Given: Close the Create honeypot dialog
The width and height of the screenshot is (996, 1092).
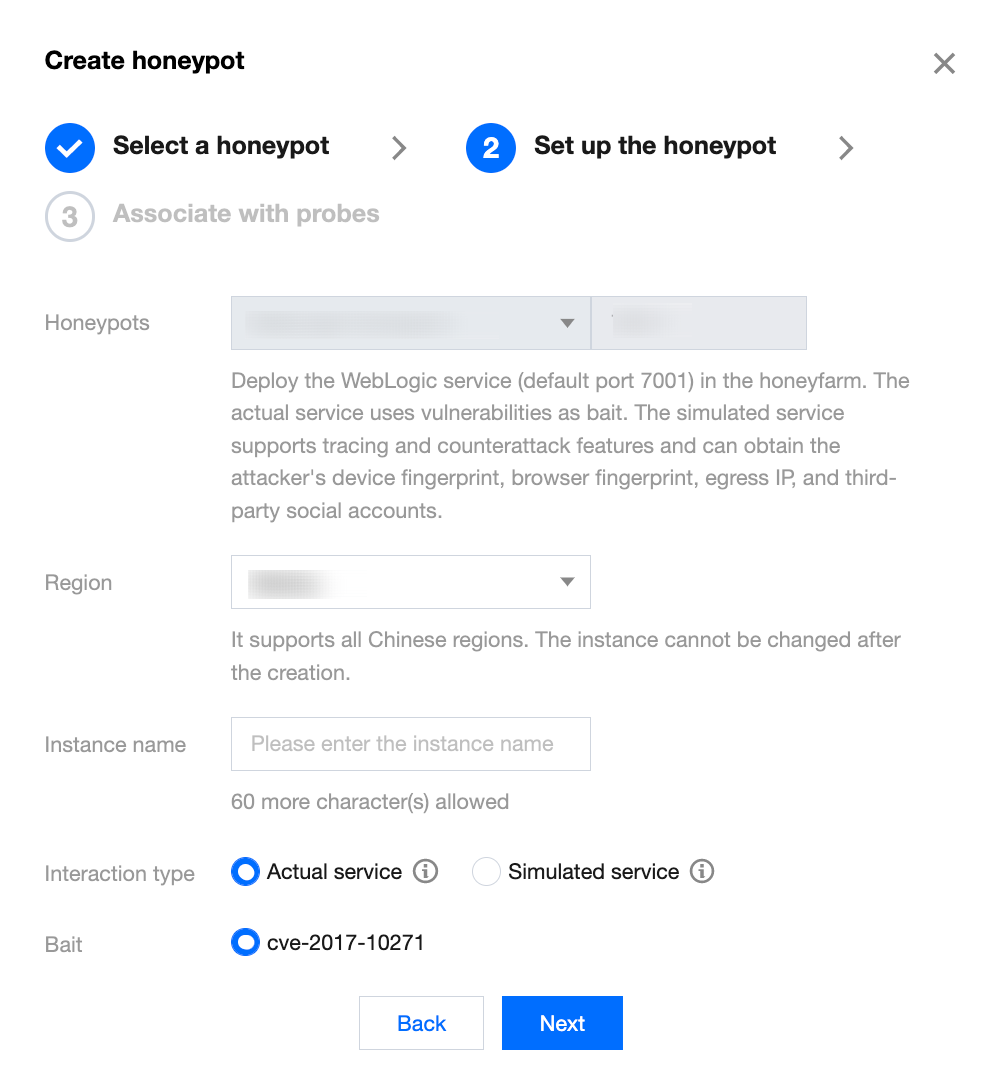Looking at the screenshot, I should [943, 64].
